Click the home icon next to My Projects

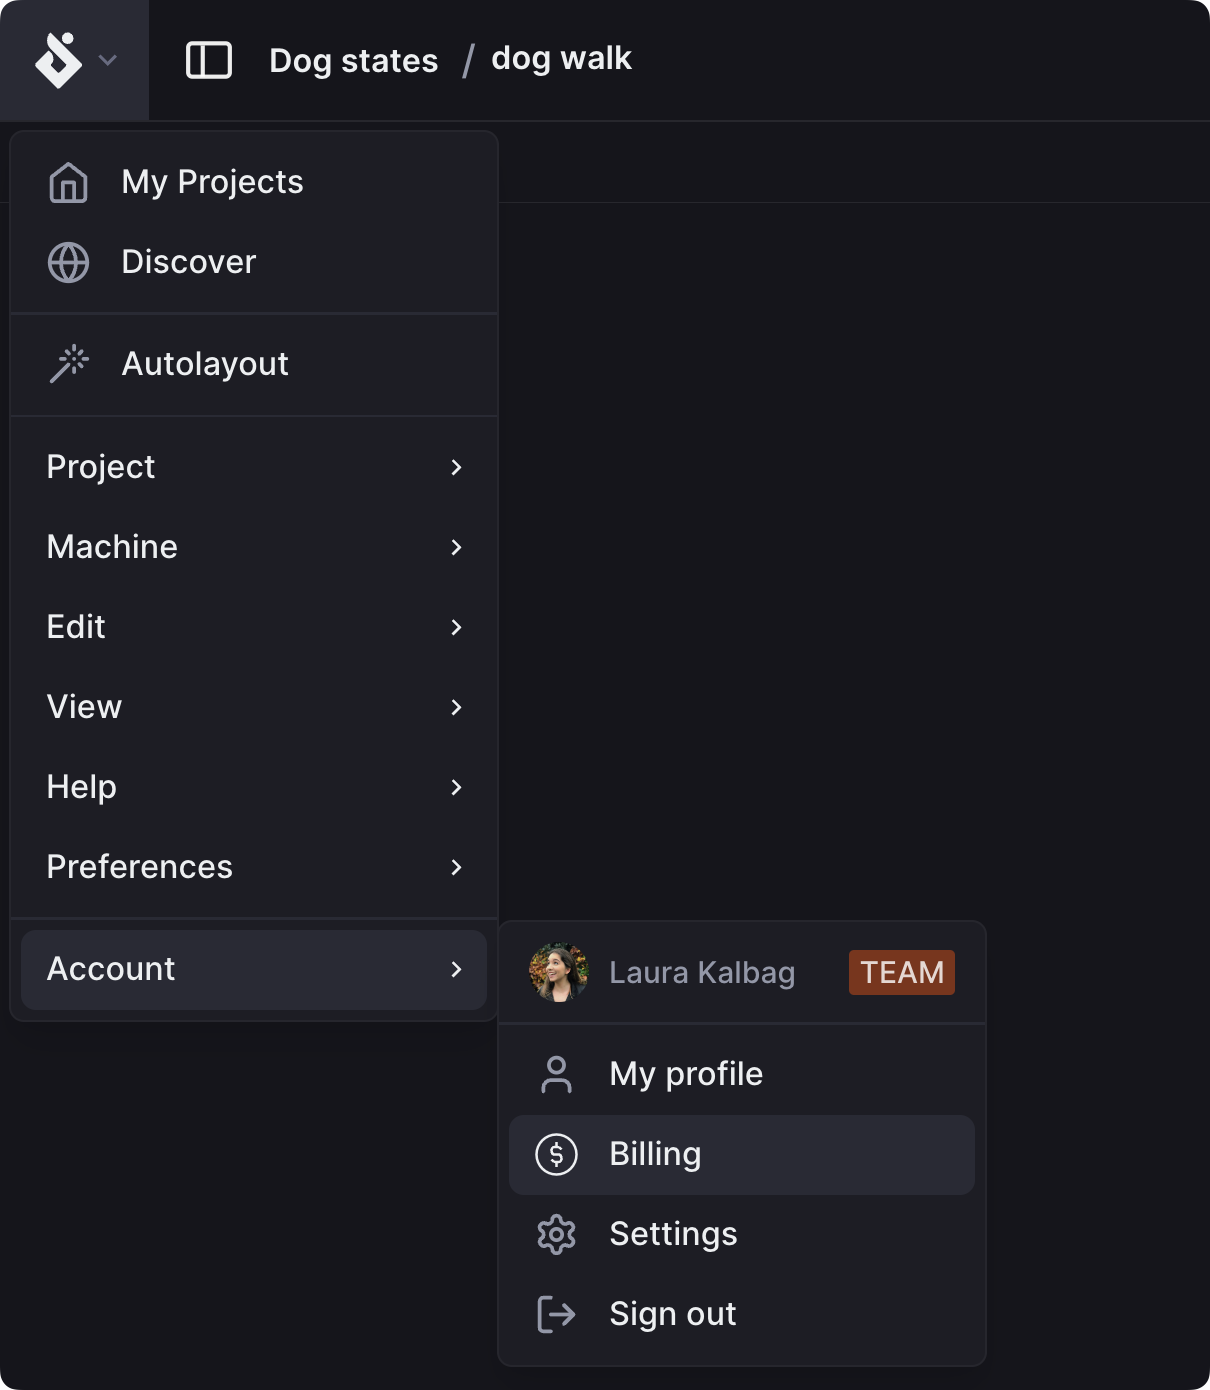pos(68,182)
